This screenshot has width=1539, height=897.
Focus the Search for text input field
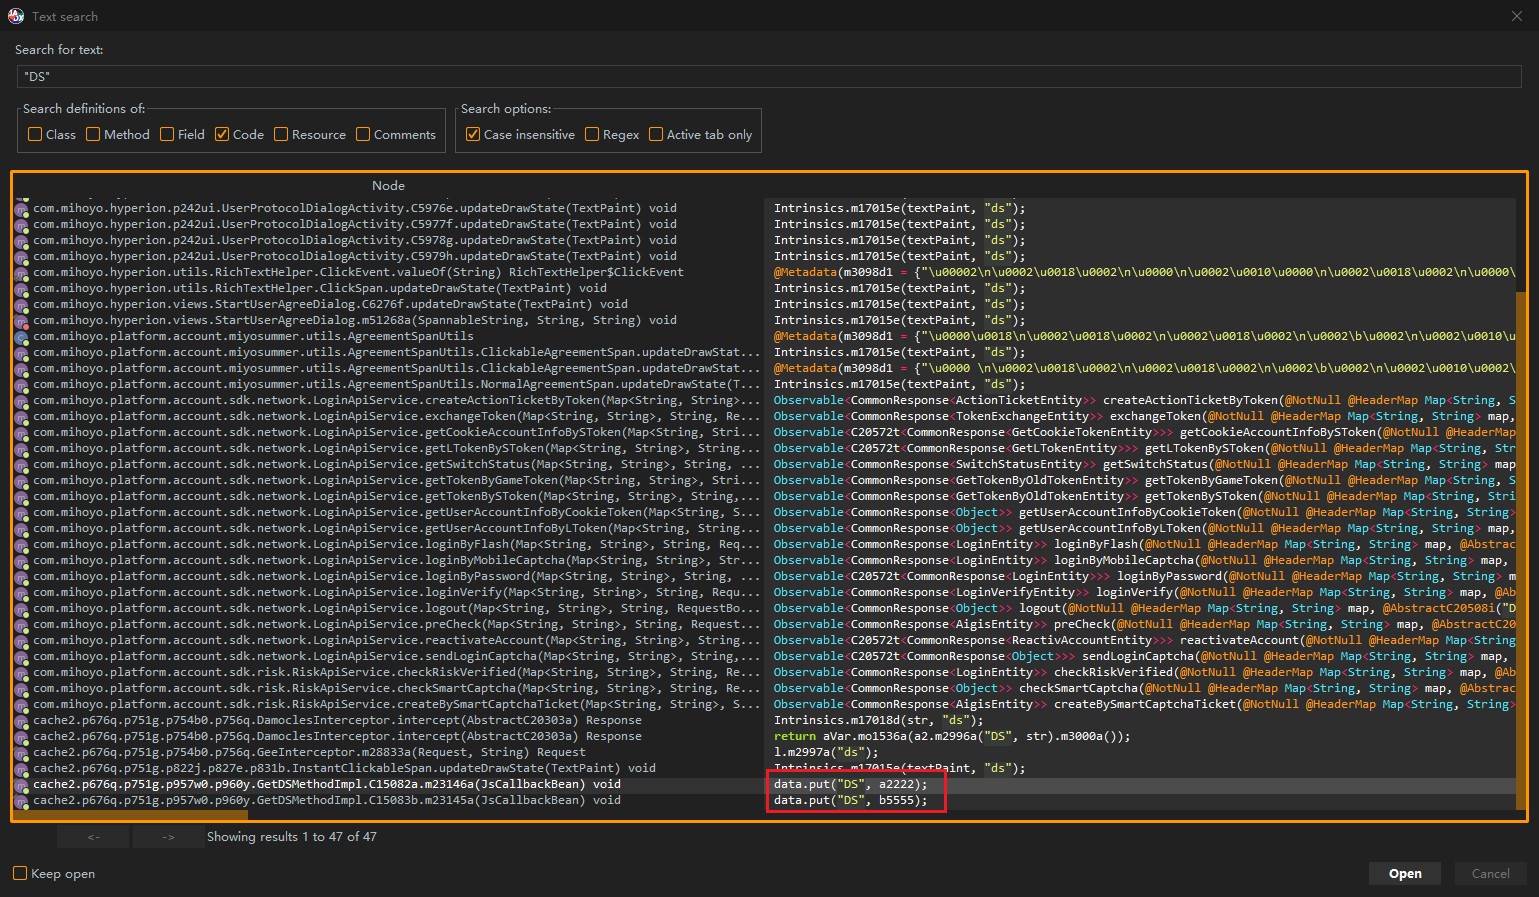coord(769,76)
